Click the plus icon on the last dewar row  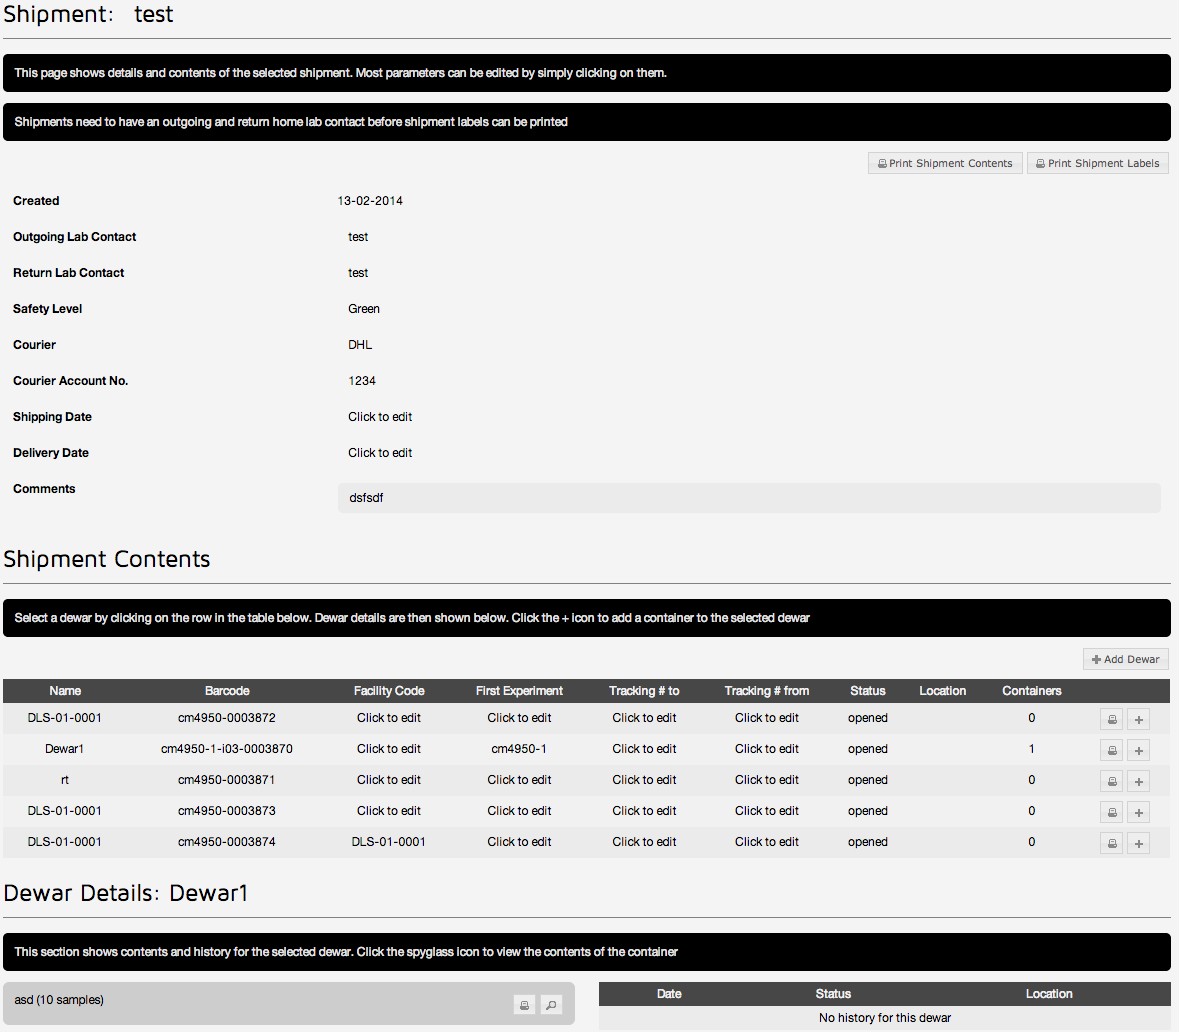click(1138, 842)
